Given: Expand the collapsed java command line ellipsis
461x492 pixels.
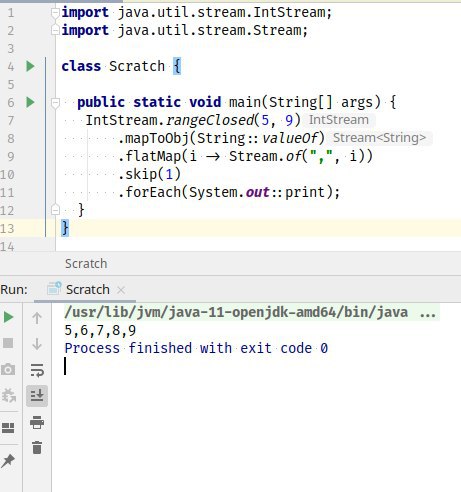Looking at the screenshot, I should point(428,313).
